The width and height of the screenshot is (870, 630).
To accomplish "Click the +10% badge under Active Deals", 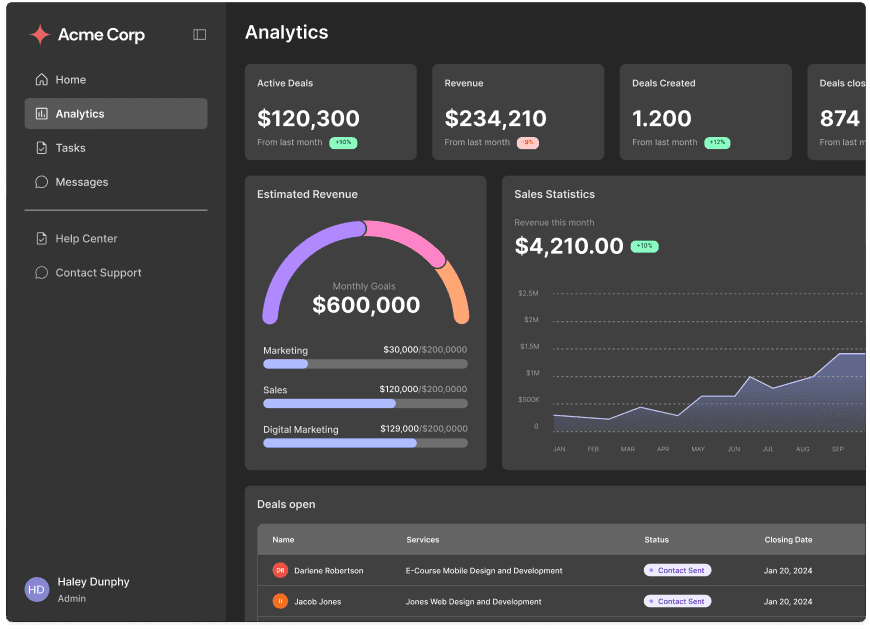I will [343, 143].
